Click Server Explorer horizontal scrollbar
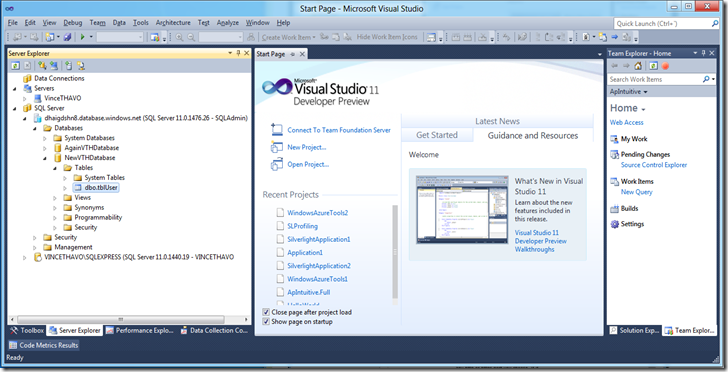The image size is (728, 372). pyautogui.click(x=120, y=320)
